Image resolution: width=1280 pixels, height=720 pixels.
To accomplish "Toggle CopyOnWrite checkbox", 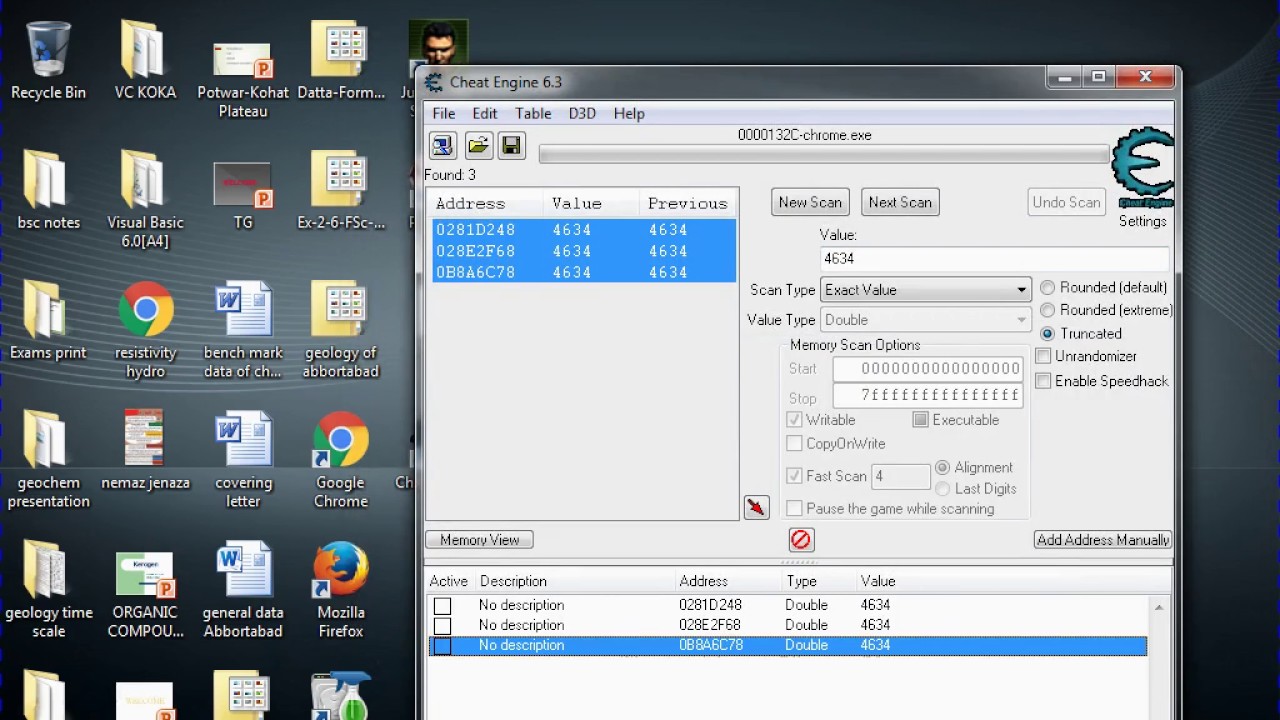I will 794,443.
